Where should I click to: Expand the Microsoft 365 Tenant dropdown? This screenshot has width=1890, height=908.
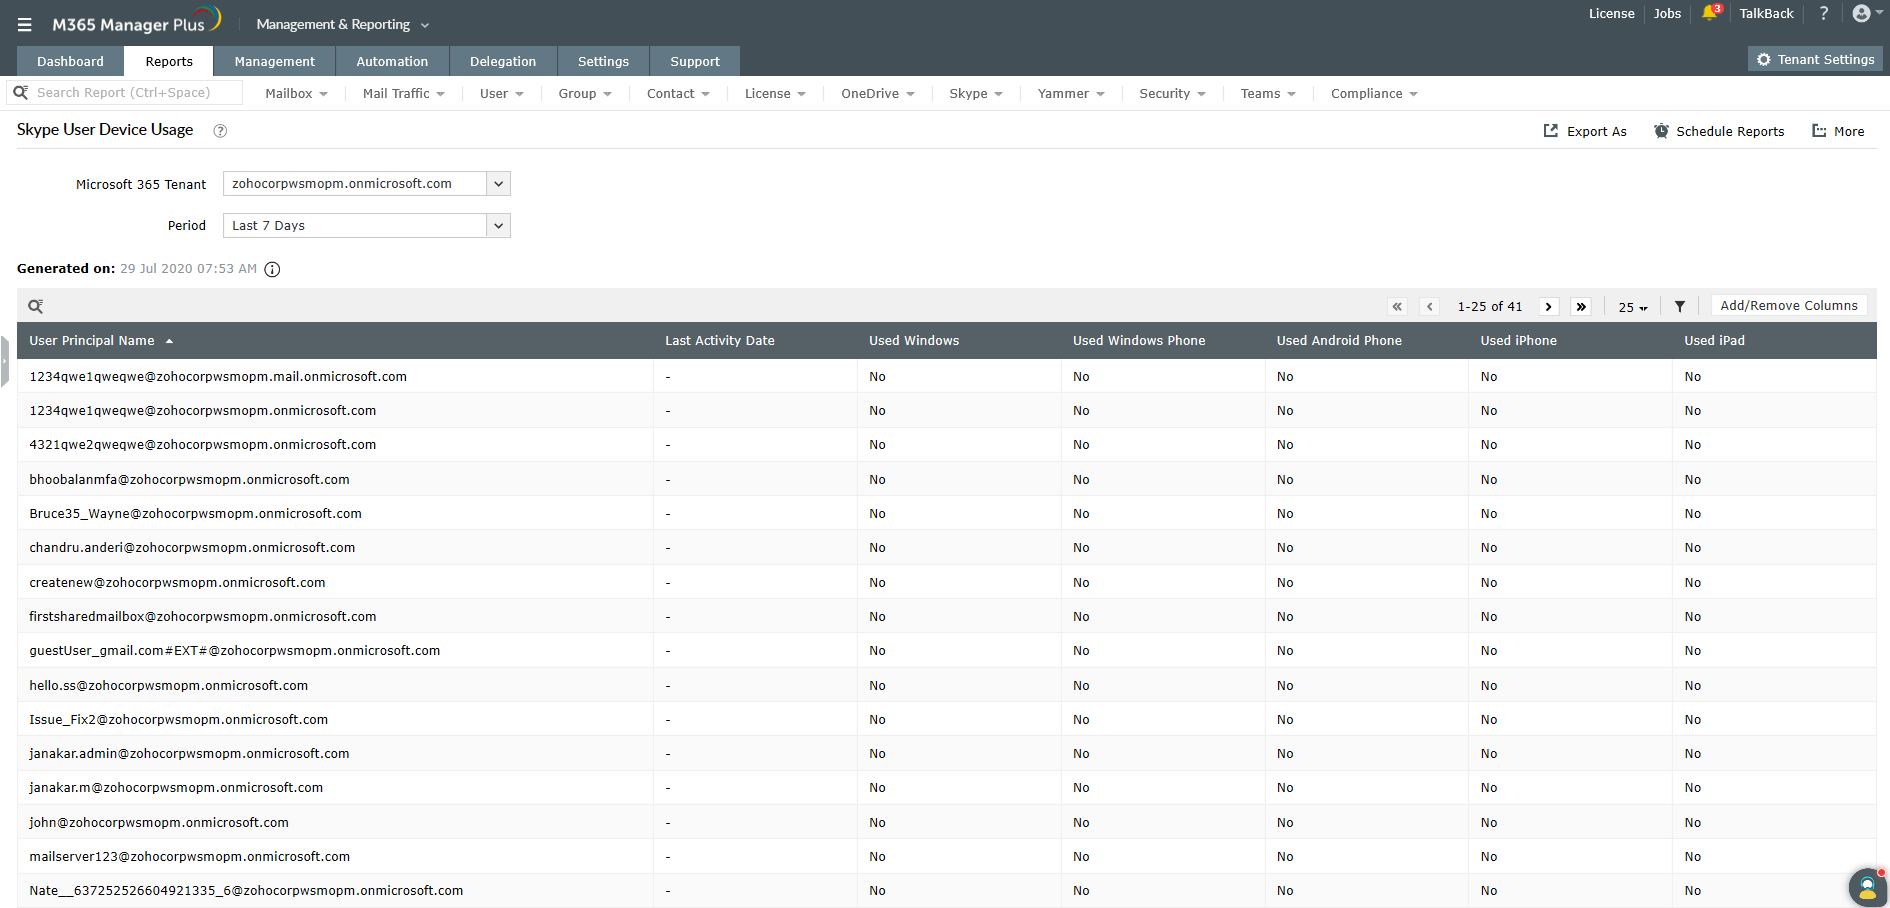coord(498,184)
